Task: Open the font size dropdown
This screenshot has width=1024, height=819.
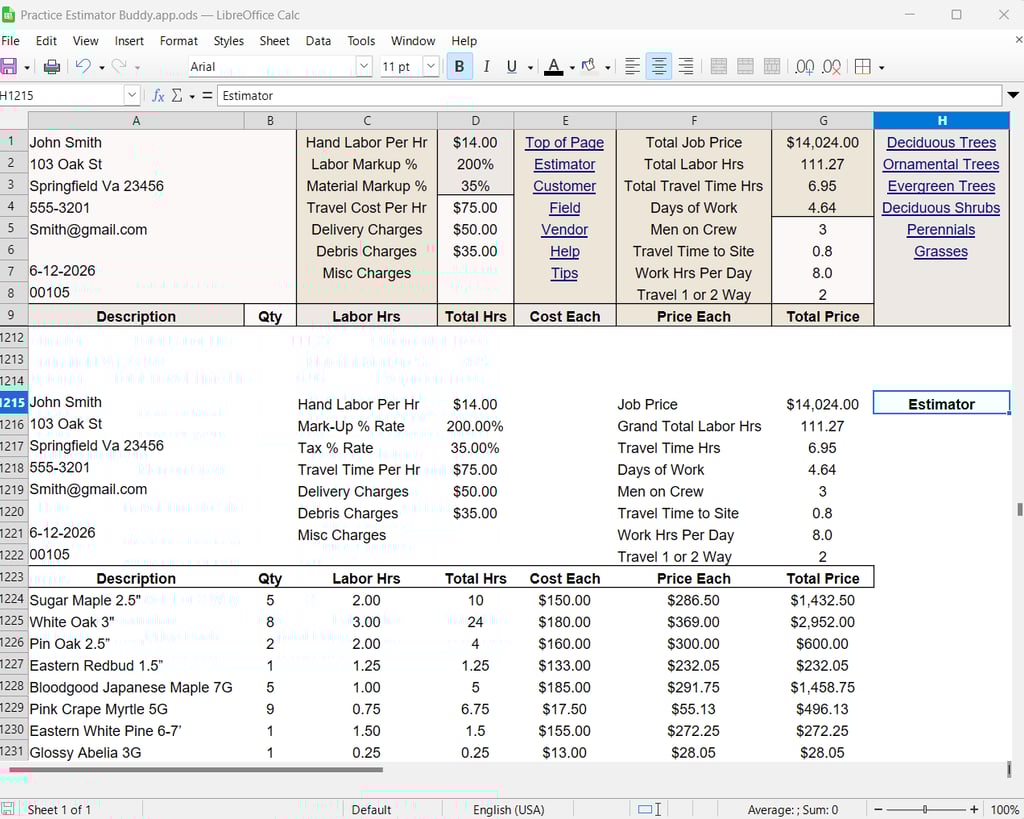Action: (430, 66)
